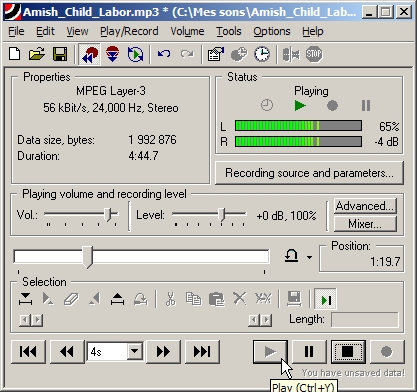This screenshot has height=392, width=417.
Task: Click the Play transport button
Action: tap(270, 351)
